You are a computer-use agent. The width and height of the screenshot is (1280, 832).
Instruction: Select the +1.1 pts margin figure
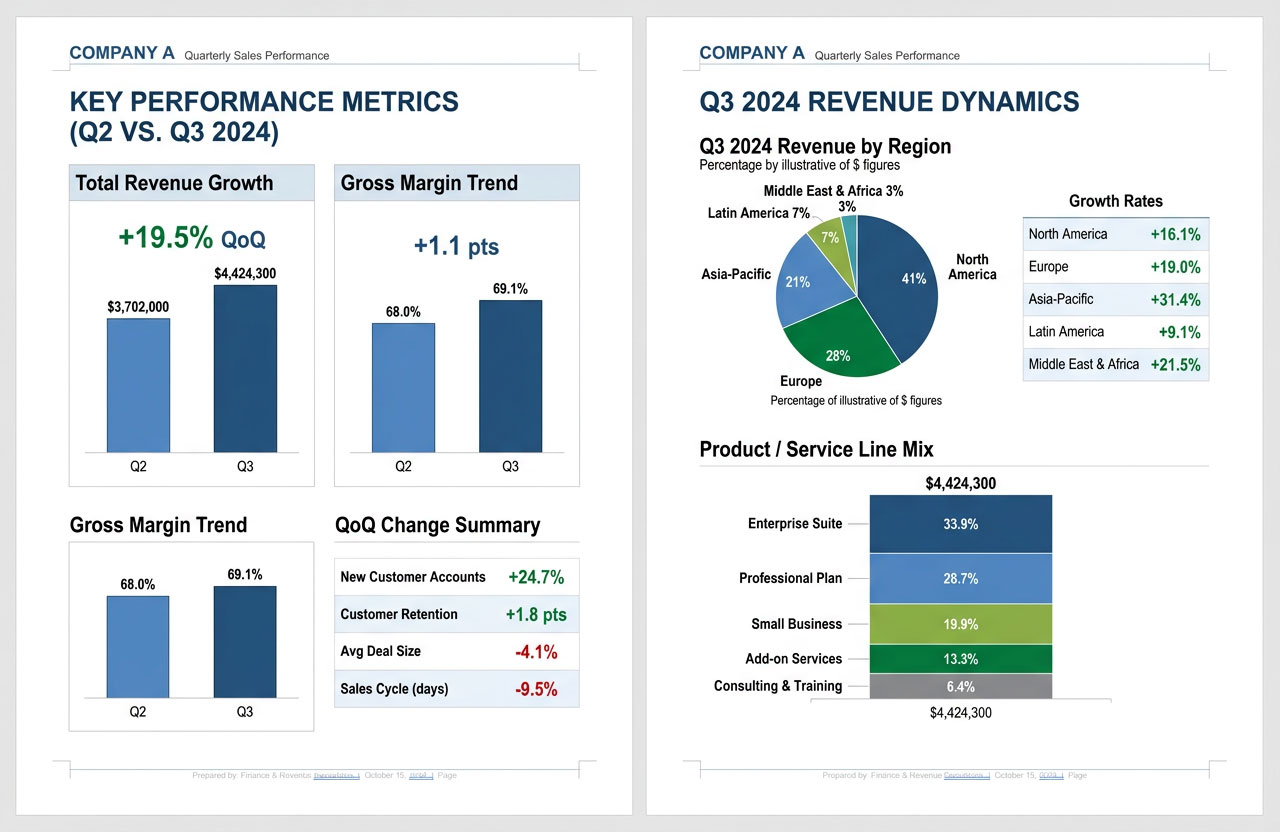click(456, 246)
